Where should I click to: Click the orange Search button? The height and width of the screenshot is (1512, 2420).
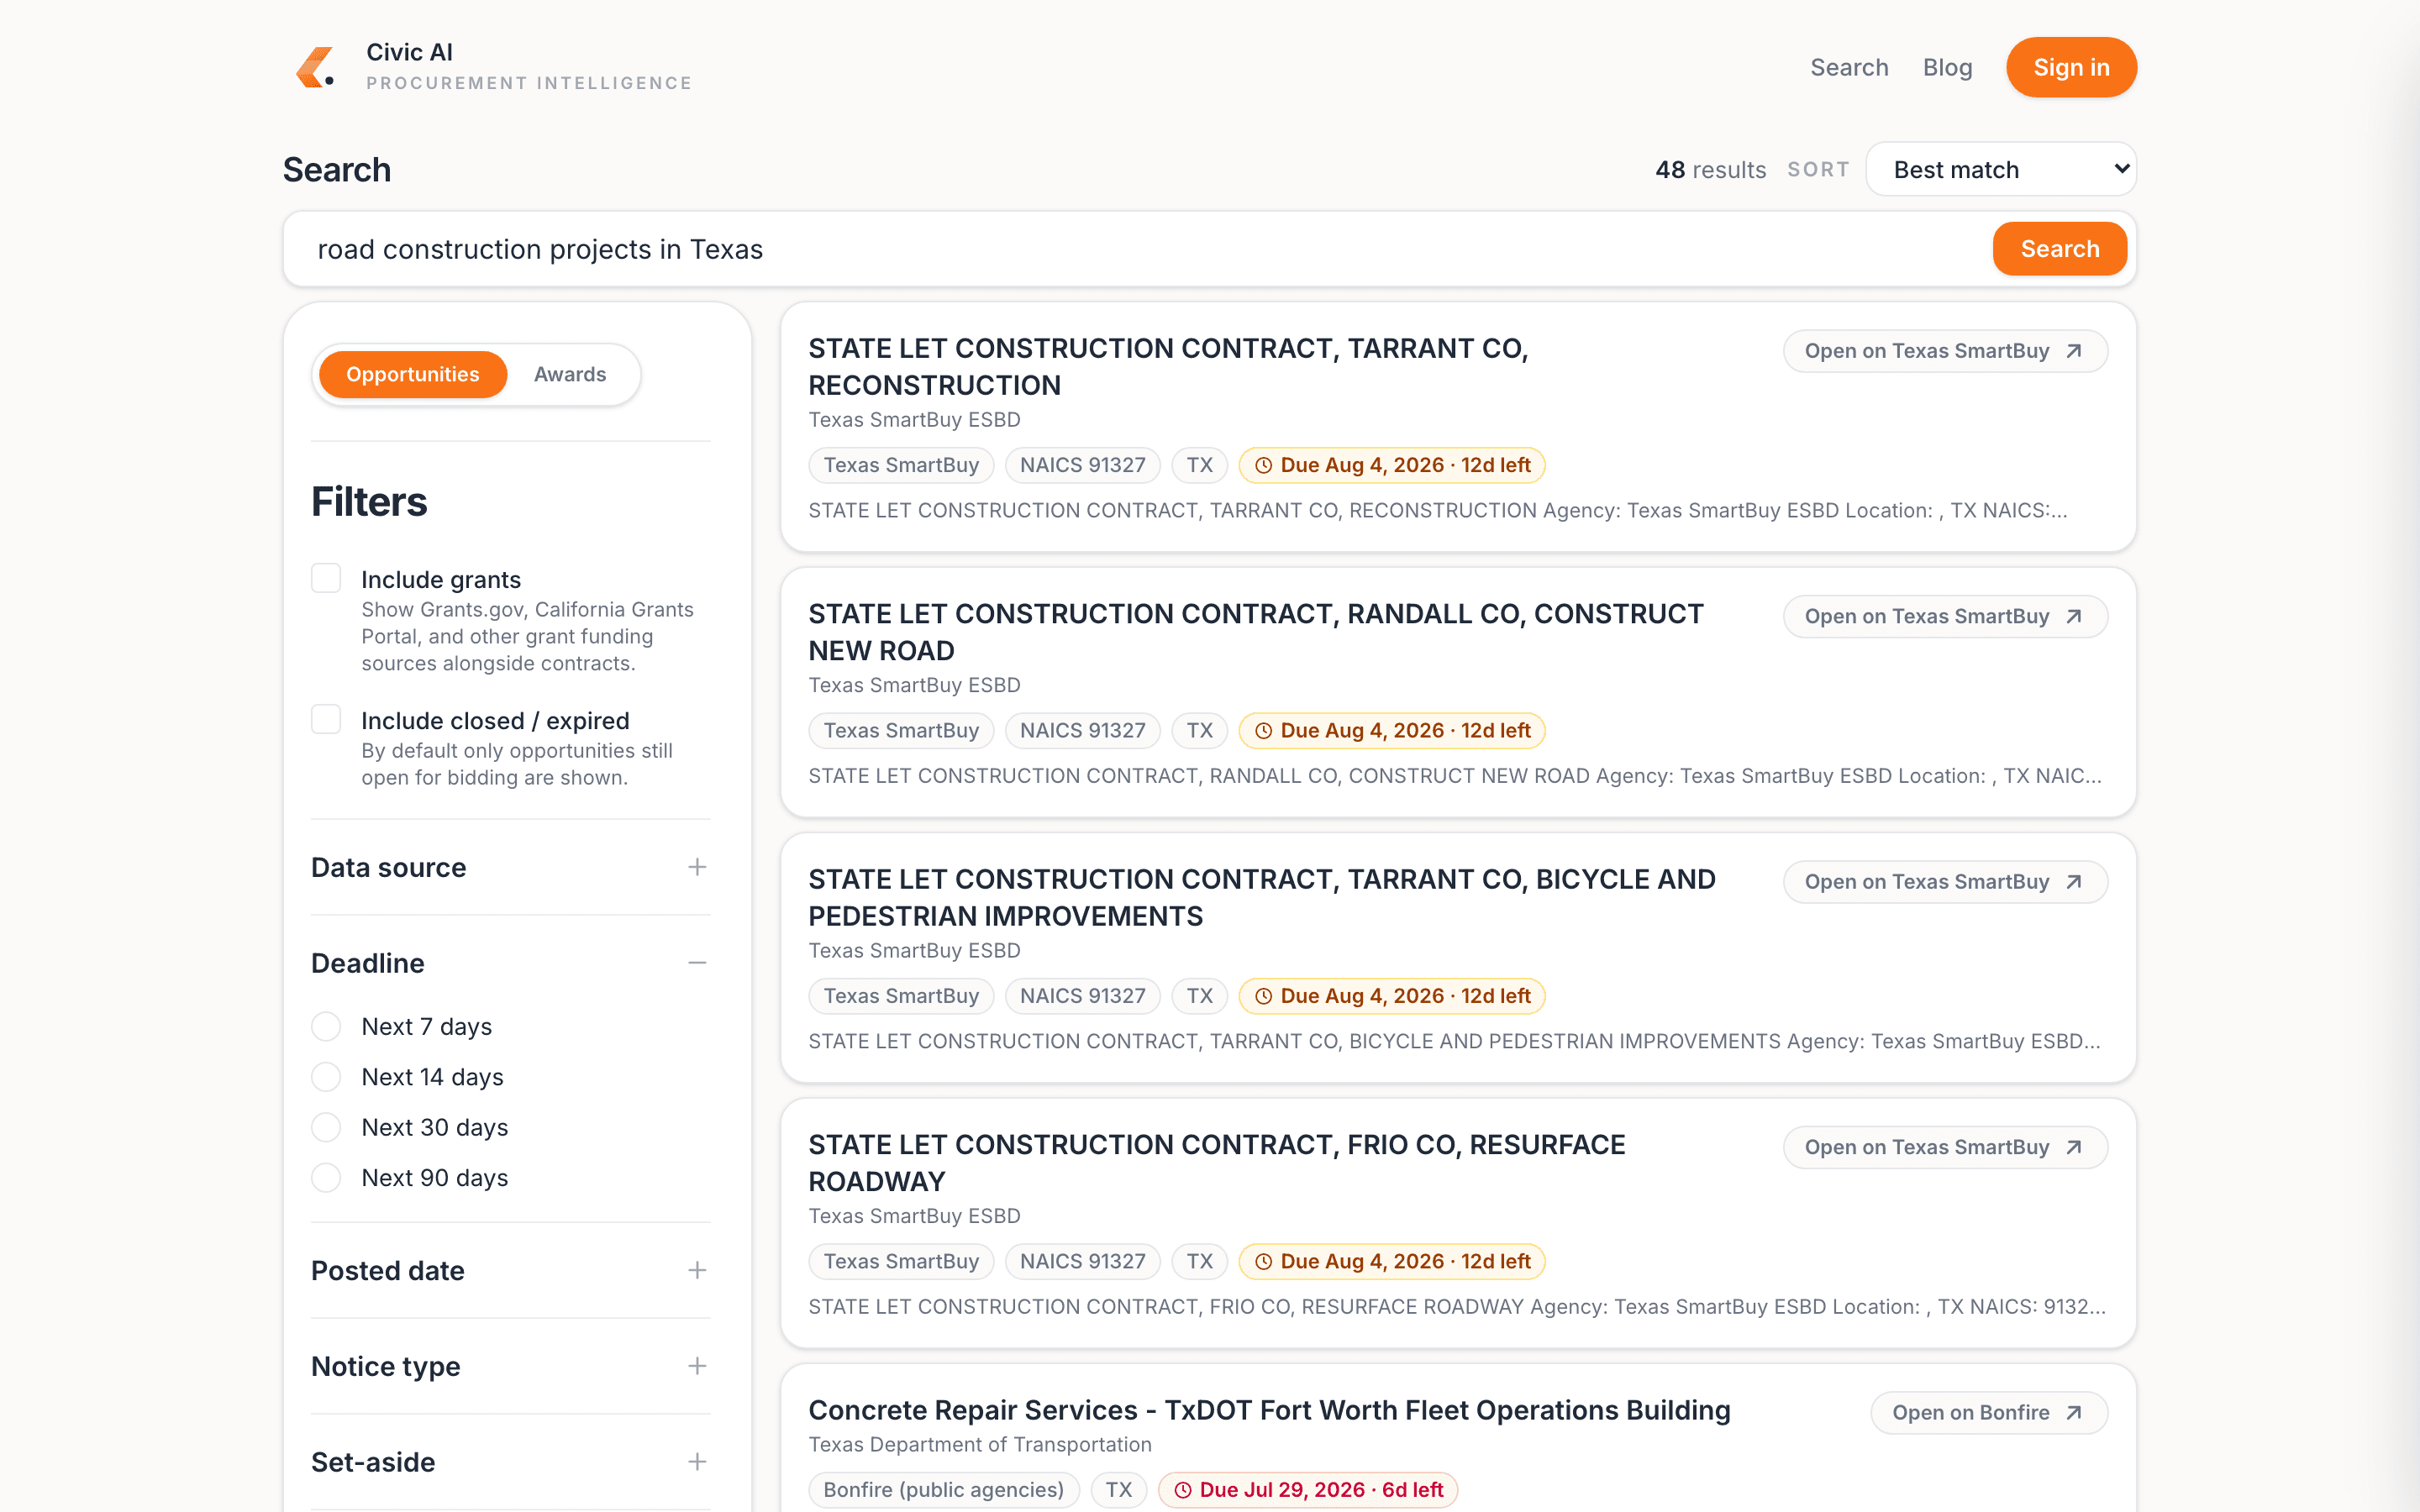(2059, 249)
